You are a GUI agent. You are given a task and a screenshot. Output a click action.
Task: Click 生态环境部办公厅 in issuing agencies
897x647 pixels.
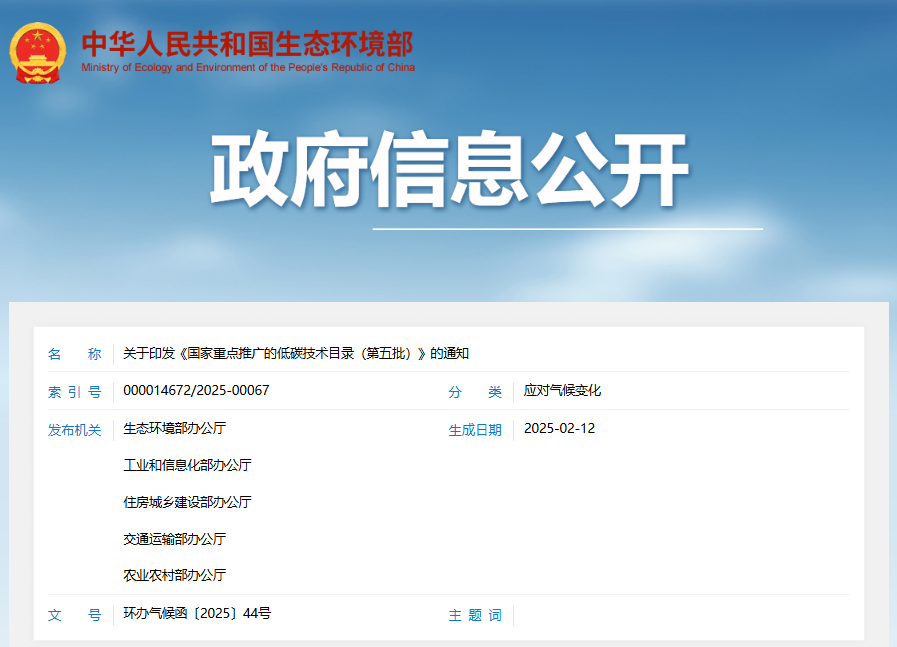[175, 428]
